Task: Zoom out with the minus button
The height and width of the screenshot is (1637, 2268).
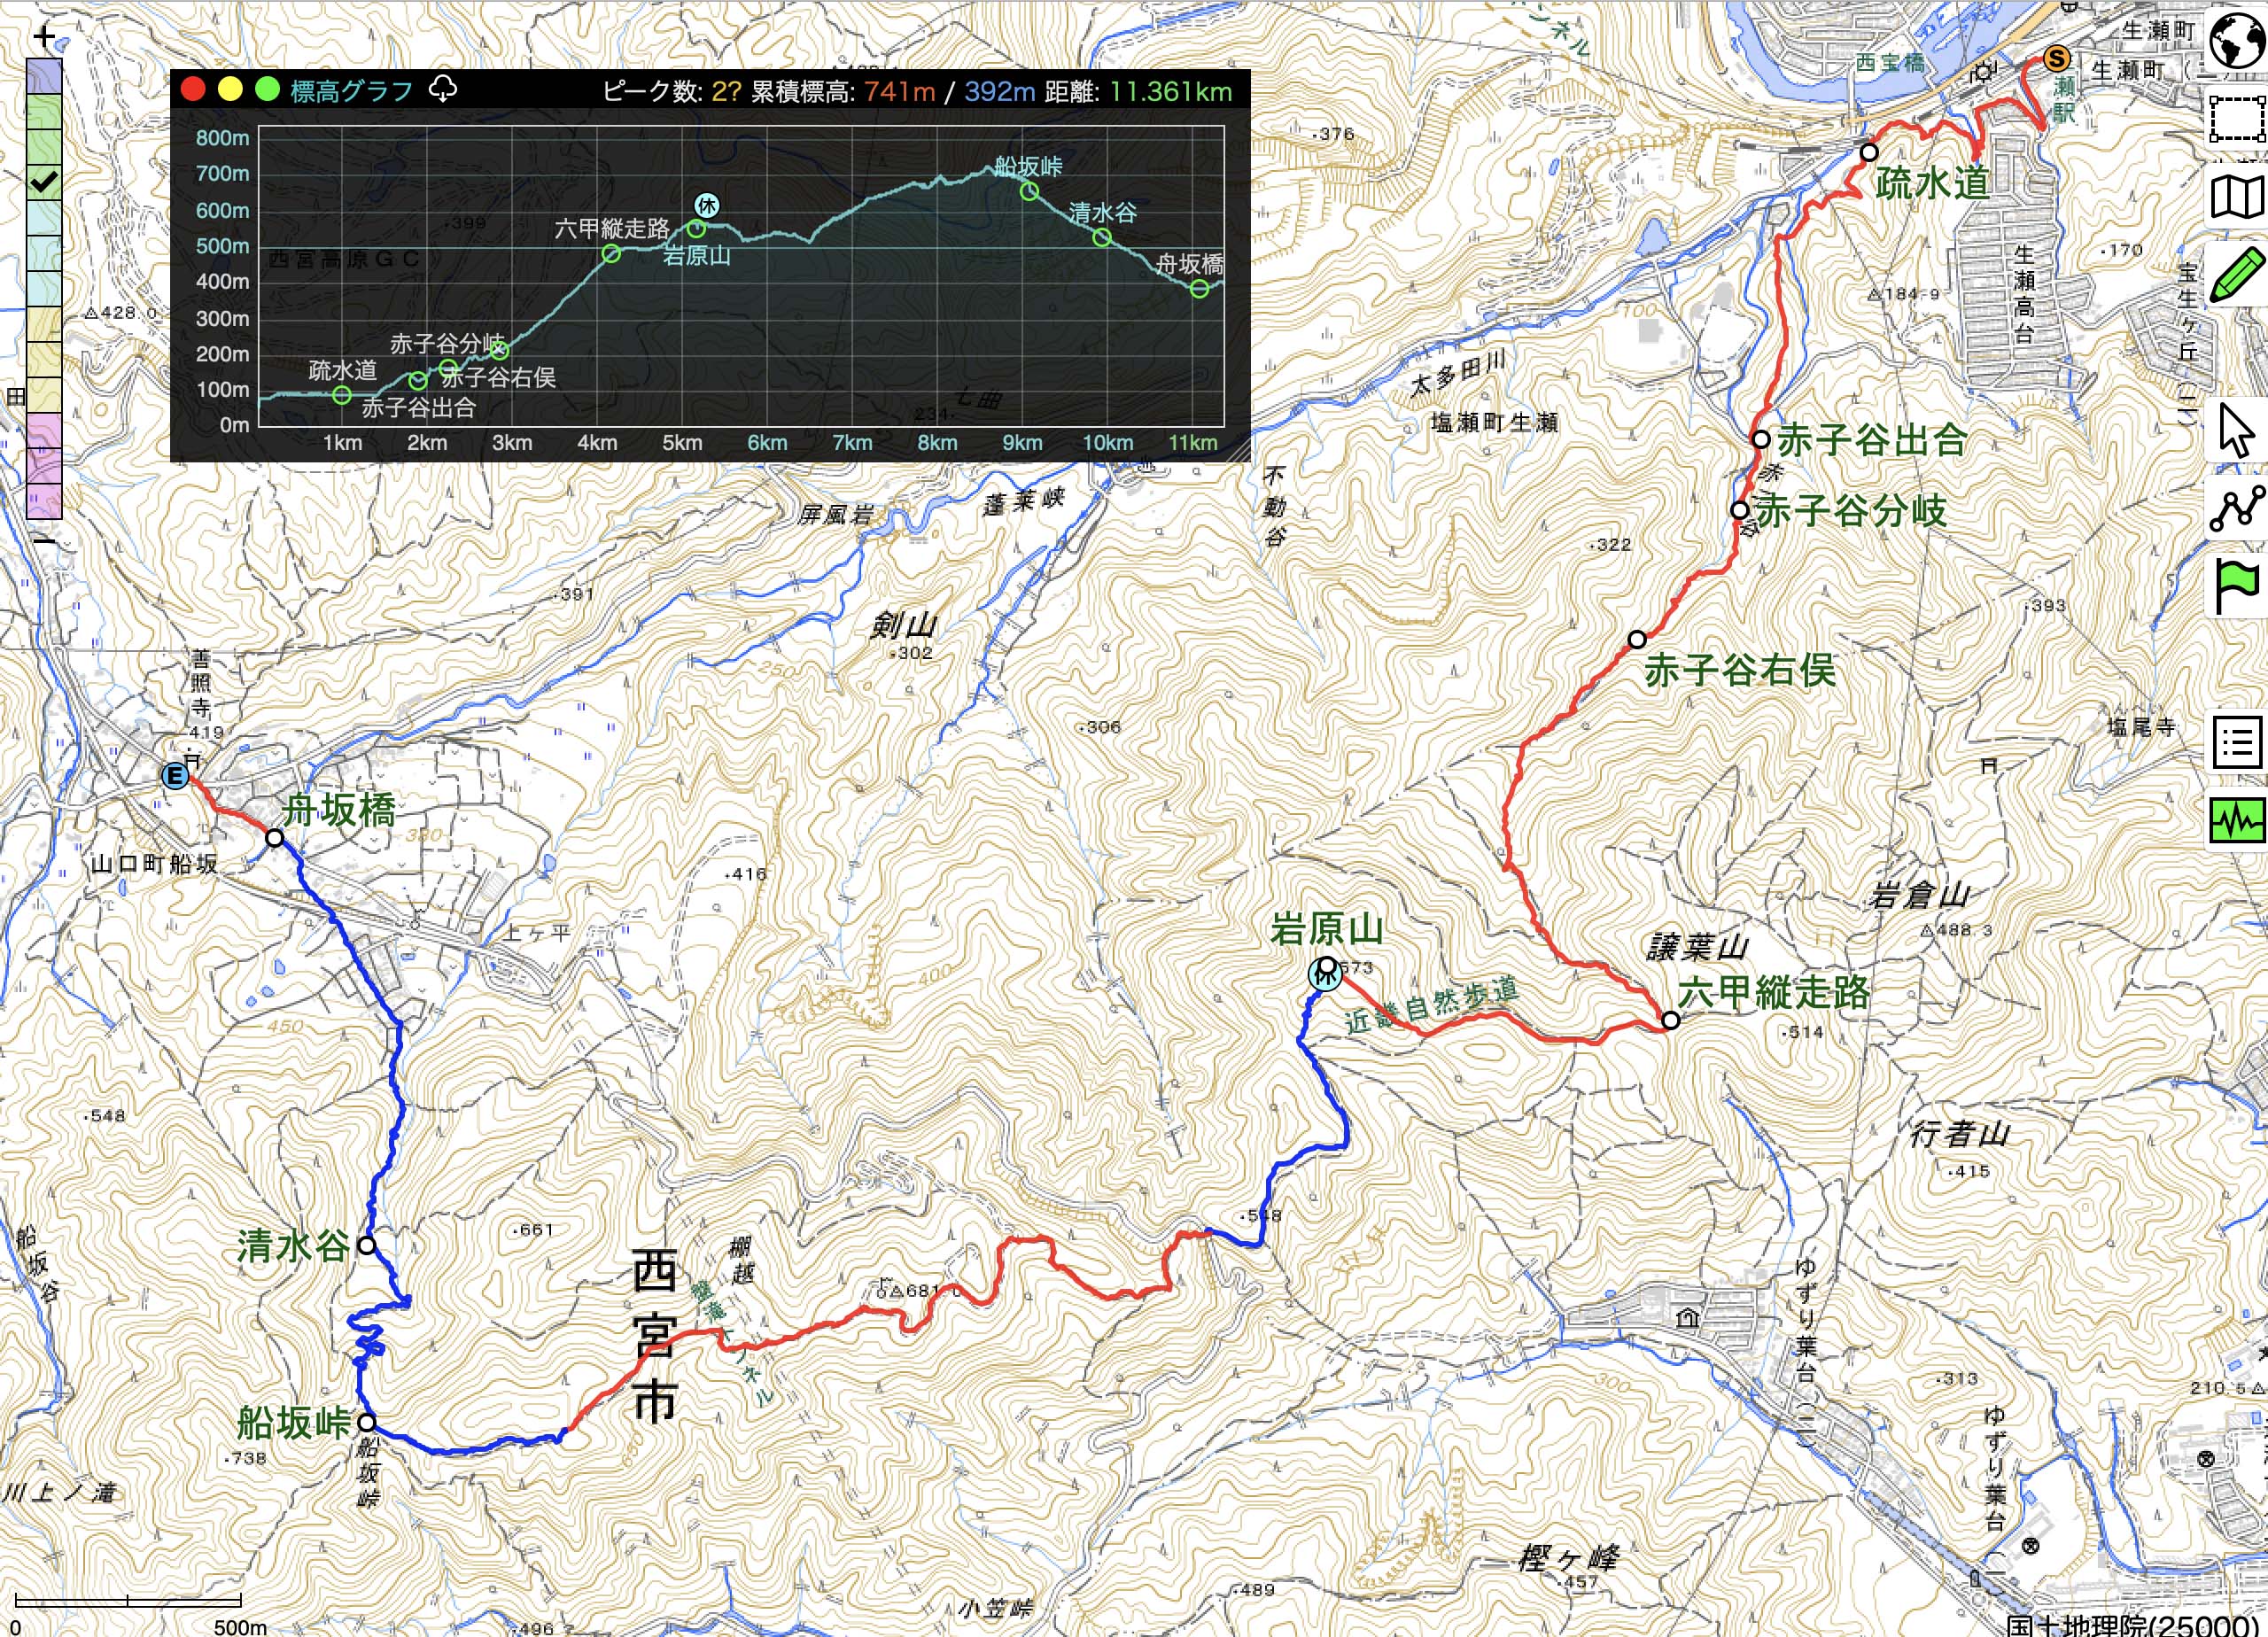Action: (x=44, y=541)
